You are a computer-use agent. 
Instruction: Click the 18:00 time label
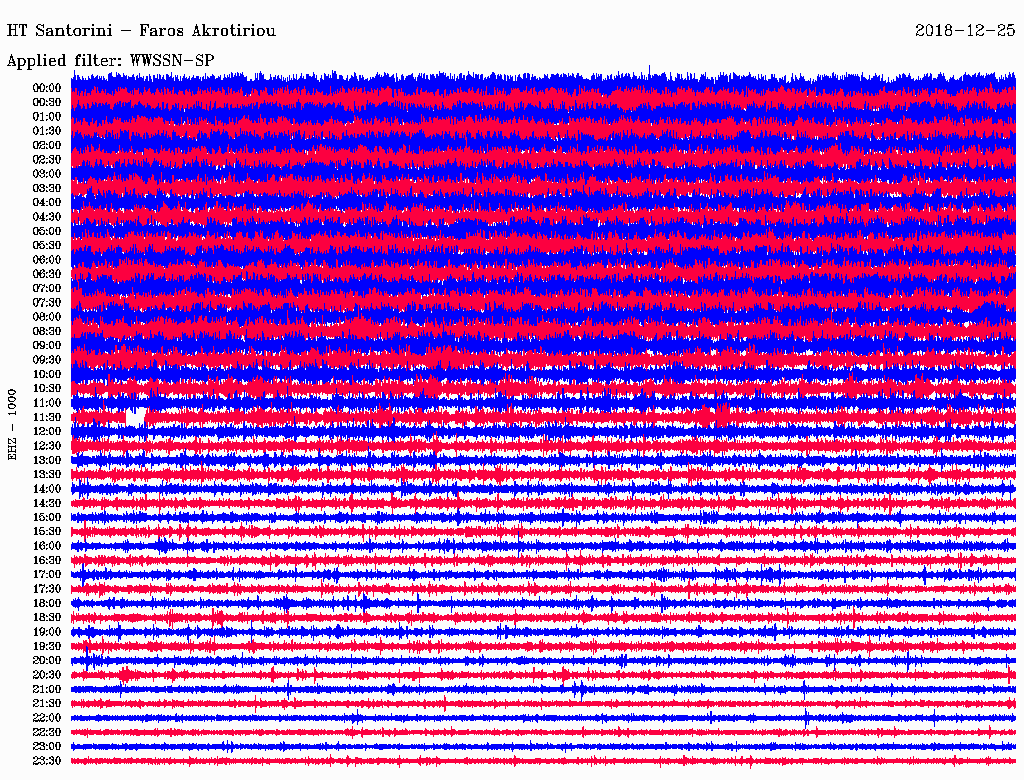47,604
